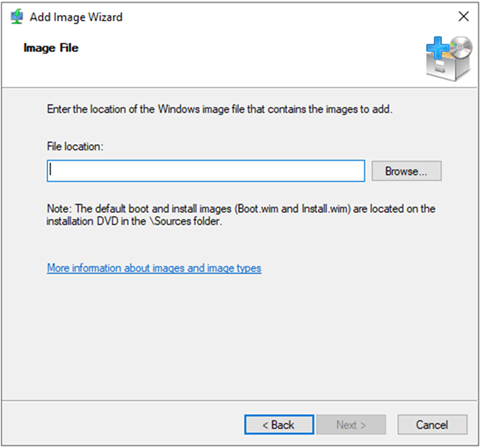
Task: Click the Add Image Wizard title bar icon
Action: 16,17
